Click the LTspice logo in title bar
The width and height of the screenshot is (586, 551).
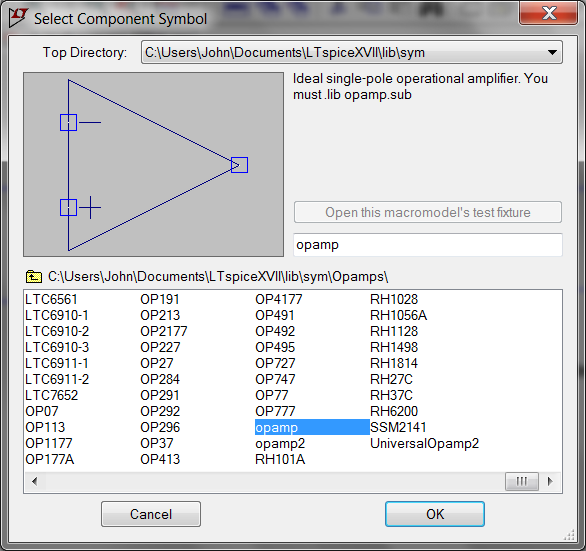tap(18, 18)
